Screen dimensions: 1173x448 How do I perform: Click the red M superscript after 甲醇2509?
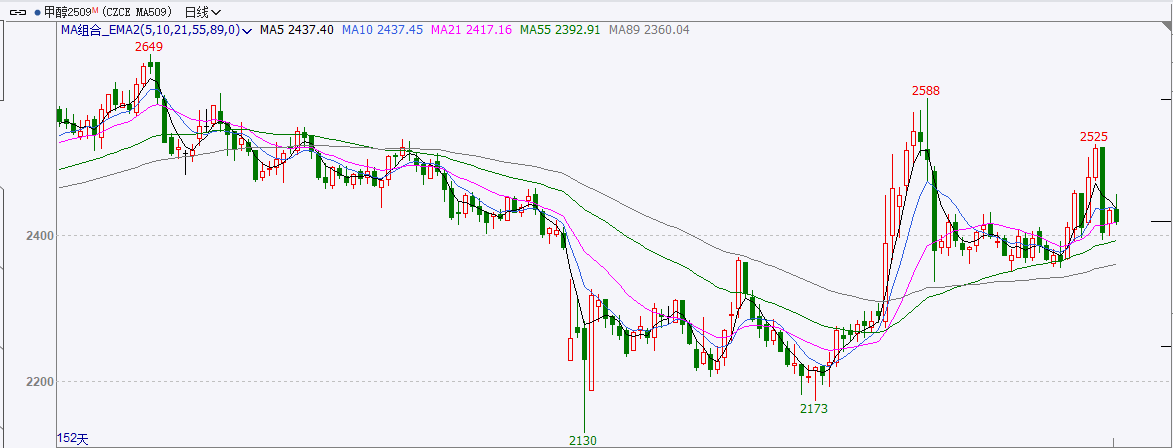point(95,9)
